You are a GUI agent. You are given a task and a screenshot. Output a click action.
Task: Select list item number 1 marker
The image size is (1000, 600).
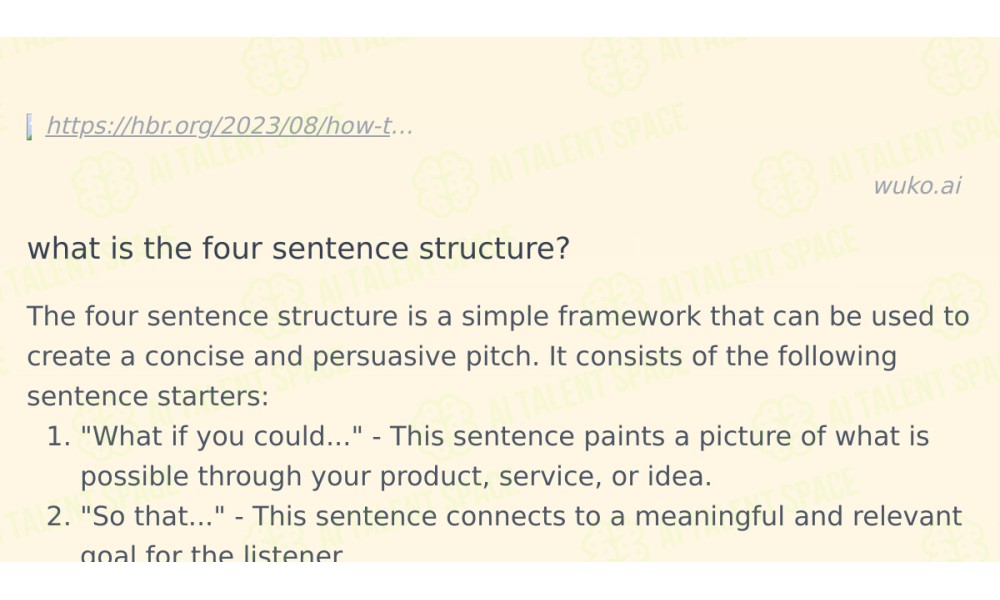58,437
